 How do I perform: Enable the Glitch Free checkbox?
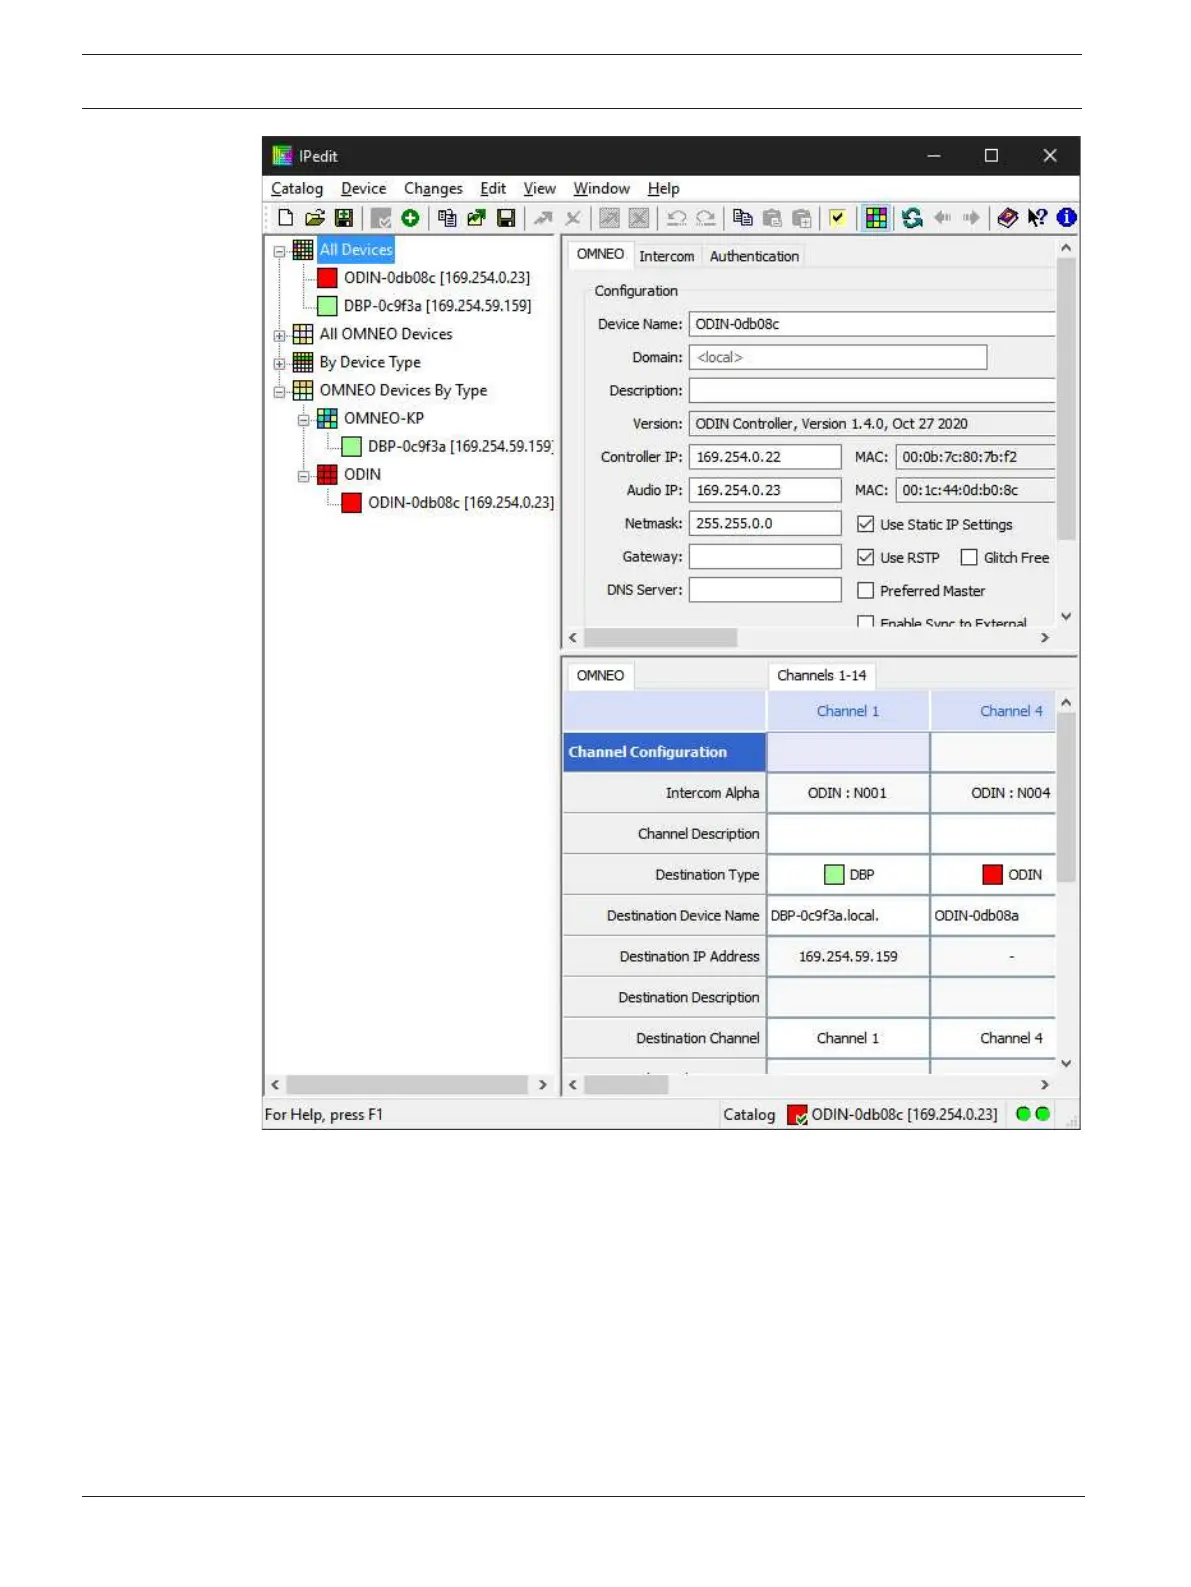click(x=969, y=557)
